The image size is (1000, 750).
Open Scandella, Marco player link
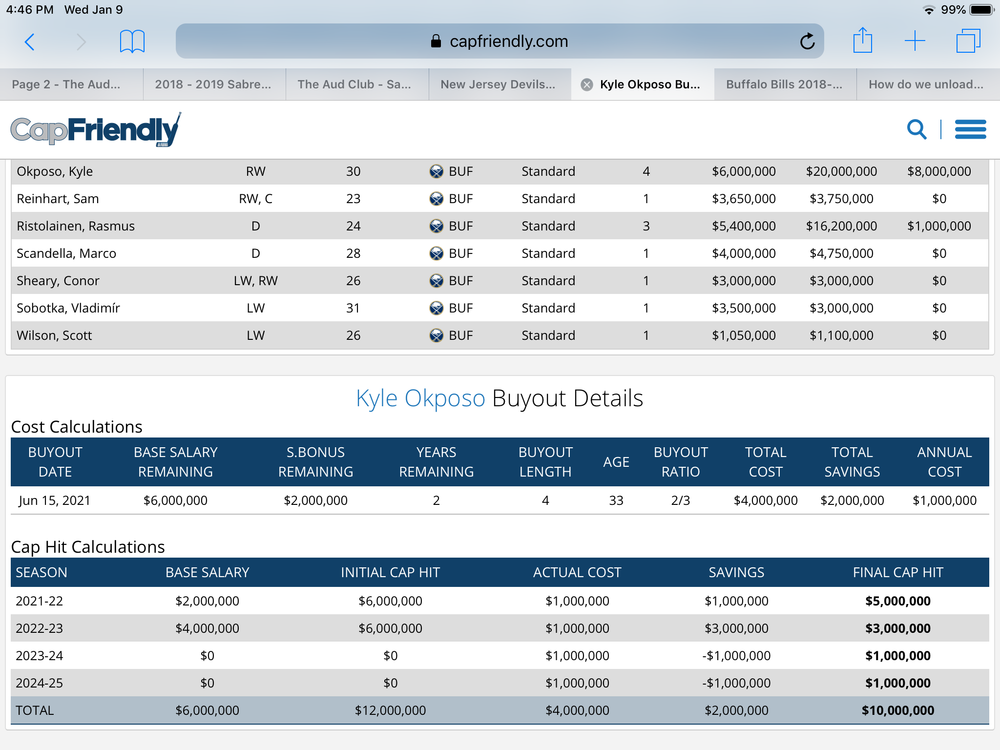pyautogui.click(x=66, y=254)
